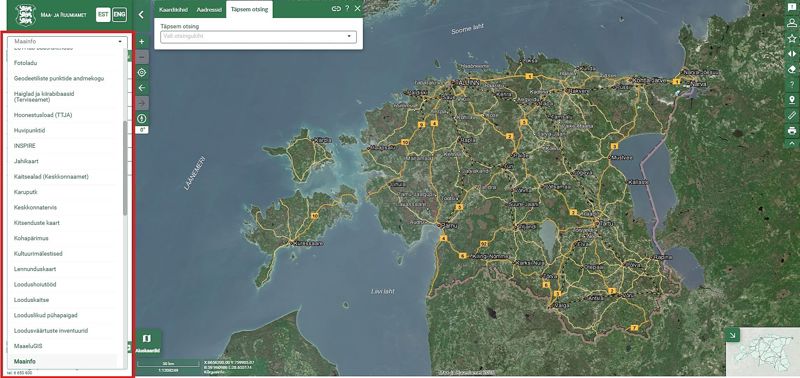Collapse the left sidebar with the chevron arrow
Image resolution: width=800 pixels, height=378 pixels.
pyautogui.click(x=142, y=15)
